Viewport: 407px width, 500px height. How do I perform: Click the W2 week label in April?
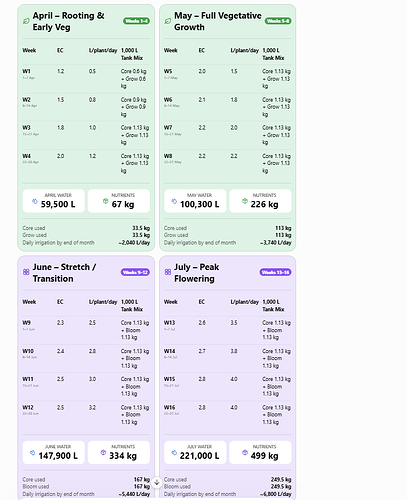tap(26, 100)
